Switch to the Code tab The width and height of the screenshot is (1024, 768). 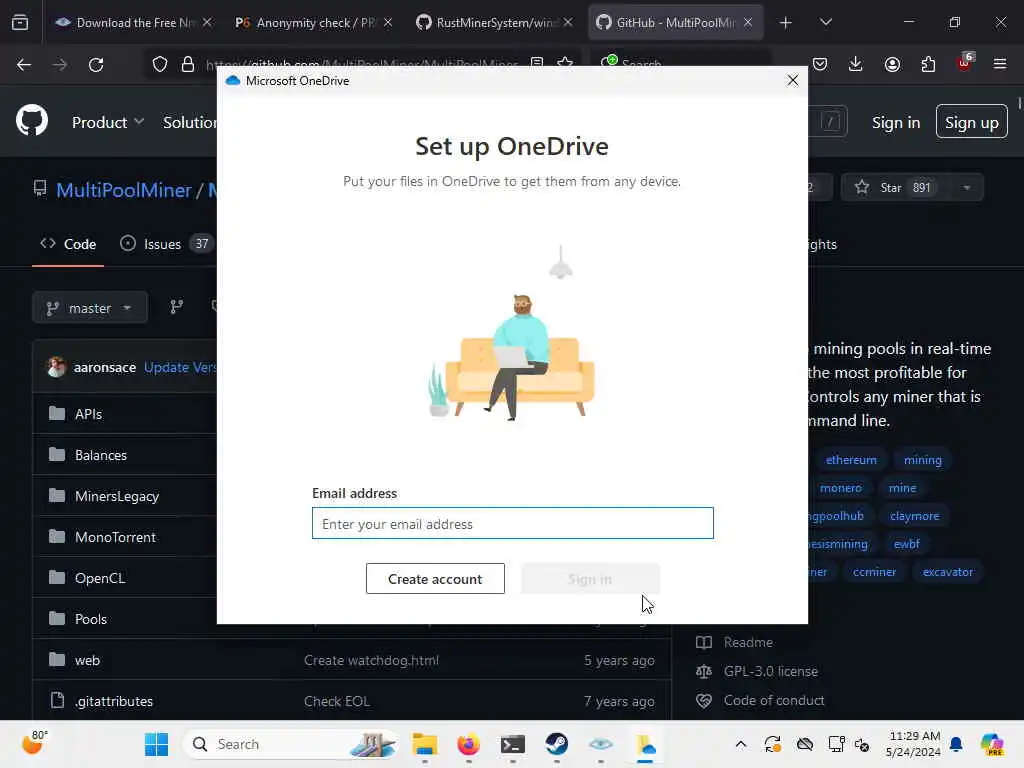tap(68, 244)
